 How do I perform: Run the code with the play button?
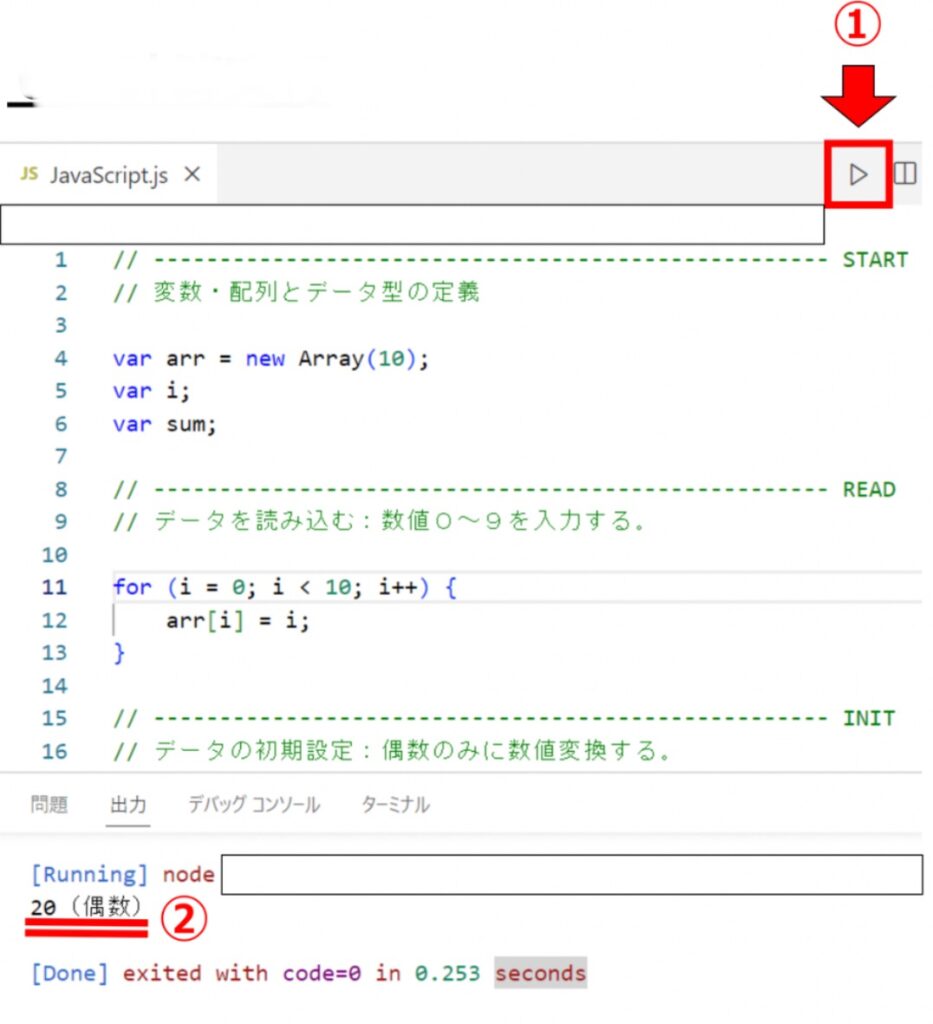click(858, 175)
